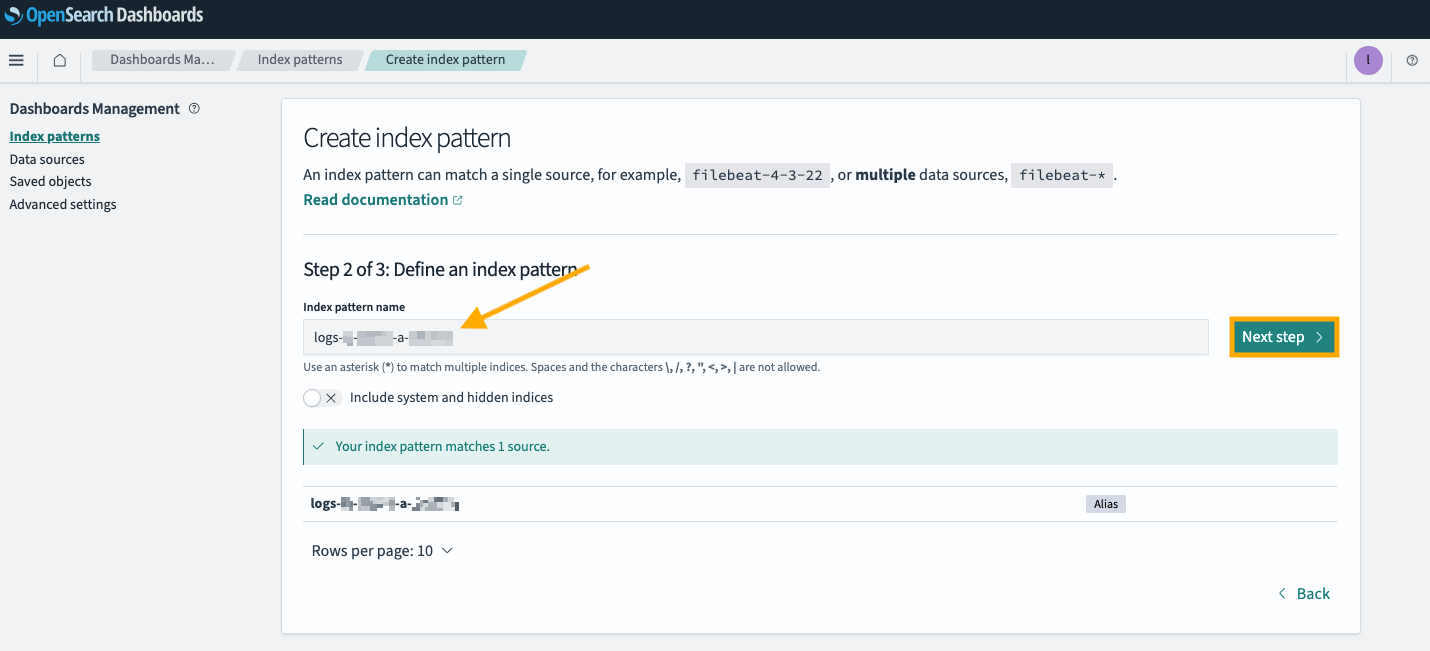Go to the Home icon

click(x=60, y=60)
